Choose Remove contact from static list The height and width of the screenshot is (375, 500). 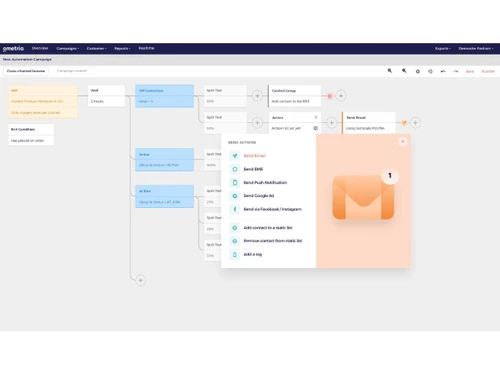point(273,241)
